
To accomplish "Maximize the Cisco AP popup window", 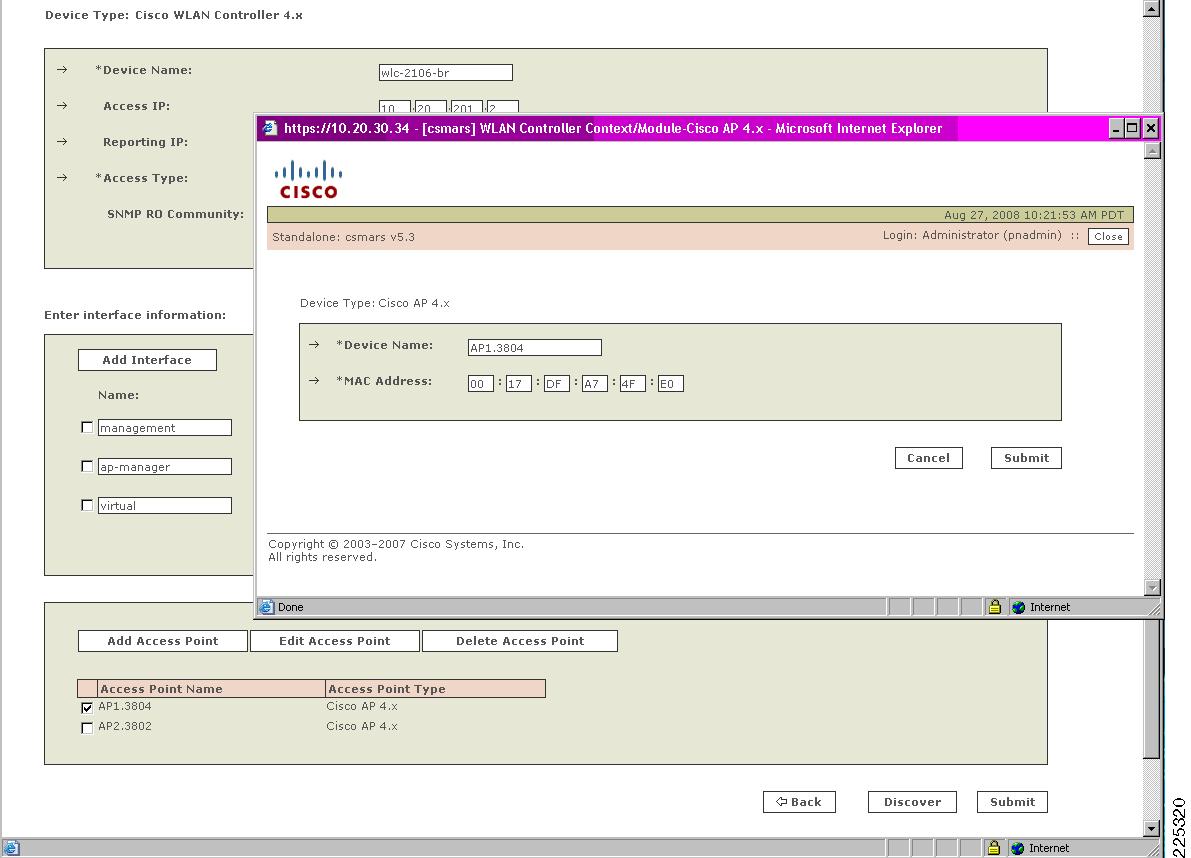I will tap(1132, 128).
